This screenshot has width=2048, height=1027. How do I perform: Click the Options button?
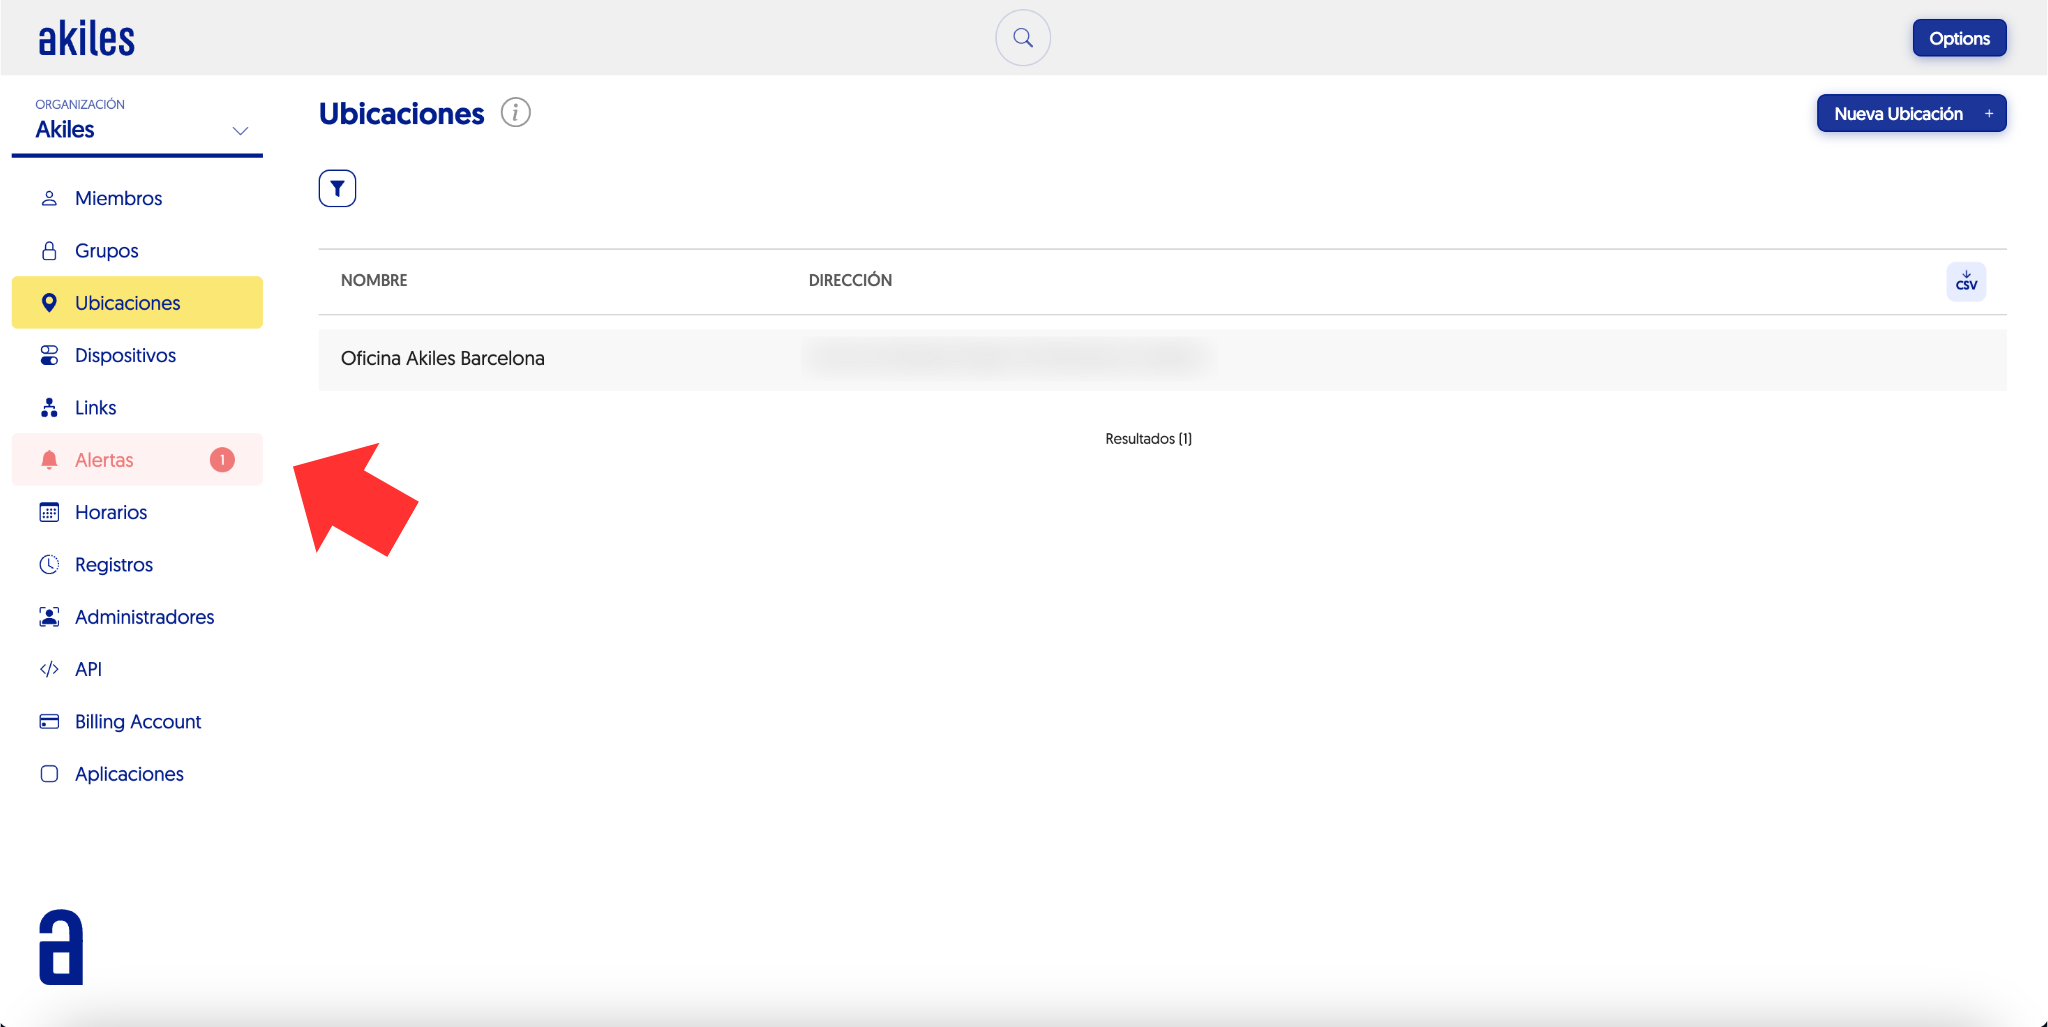1958,39
